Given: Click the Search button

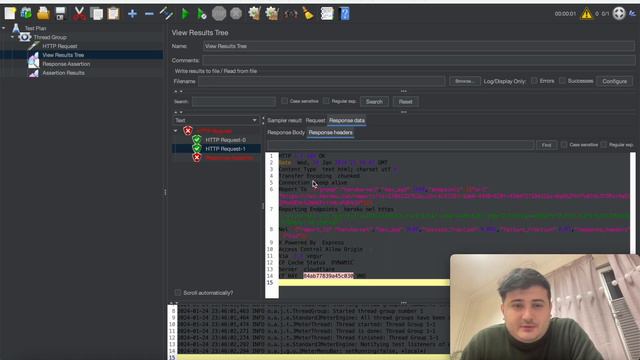Looking at the screenshot, I should coord(374,102).
